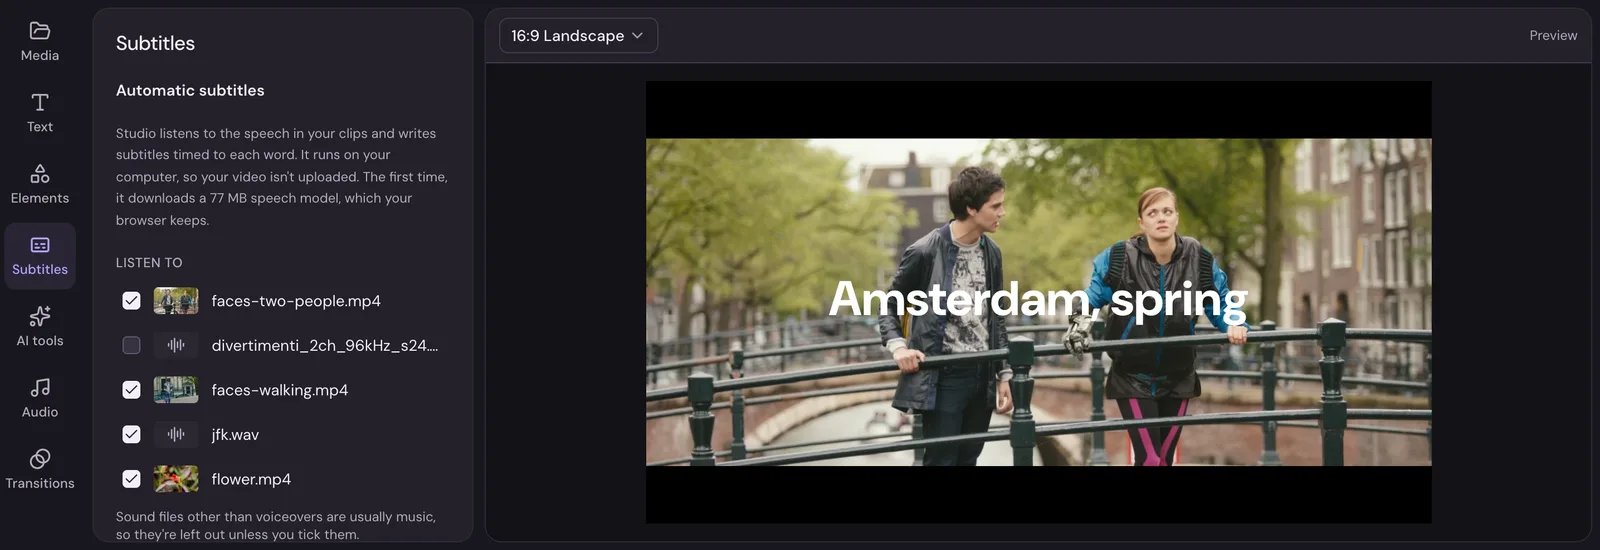Uncheck the faces-walking.mp4 checkbox
This screenshot has width=1600, height=550.
(131, 390)
